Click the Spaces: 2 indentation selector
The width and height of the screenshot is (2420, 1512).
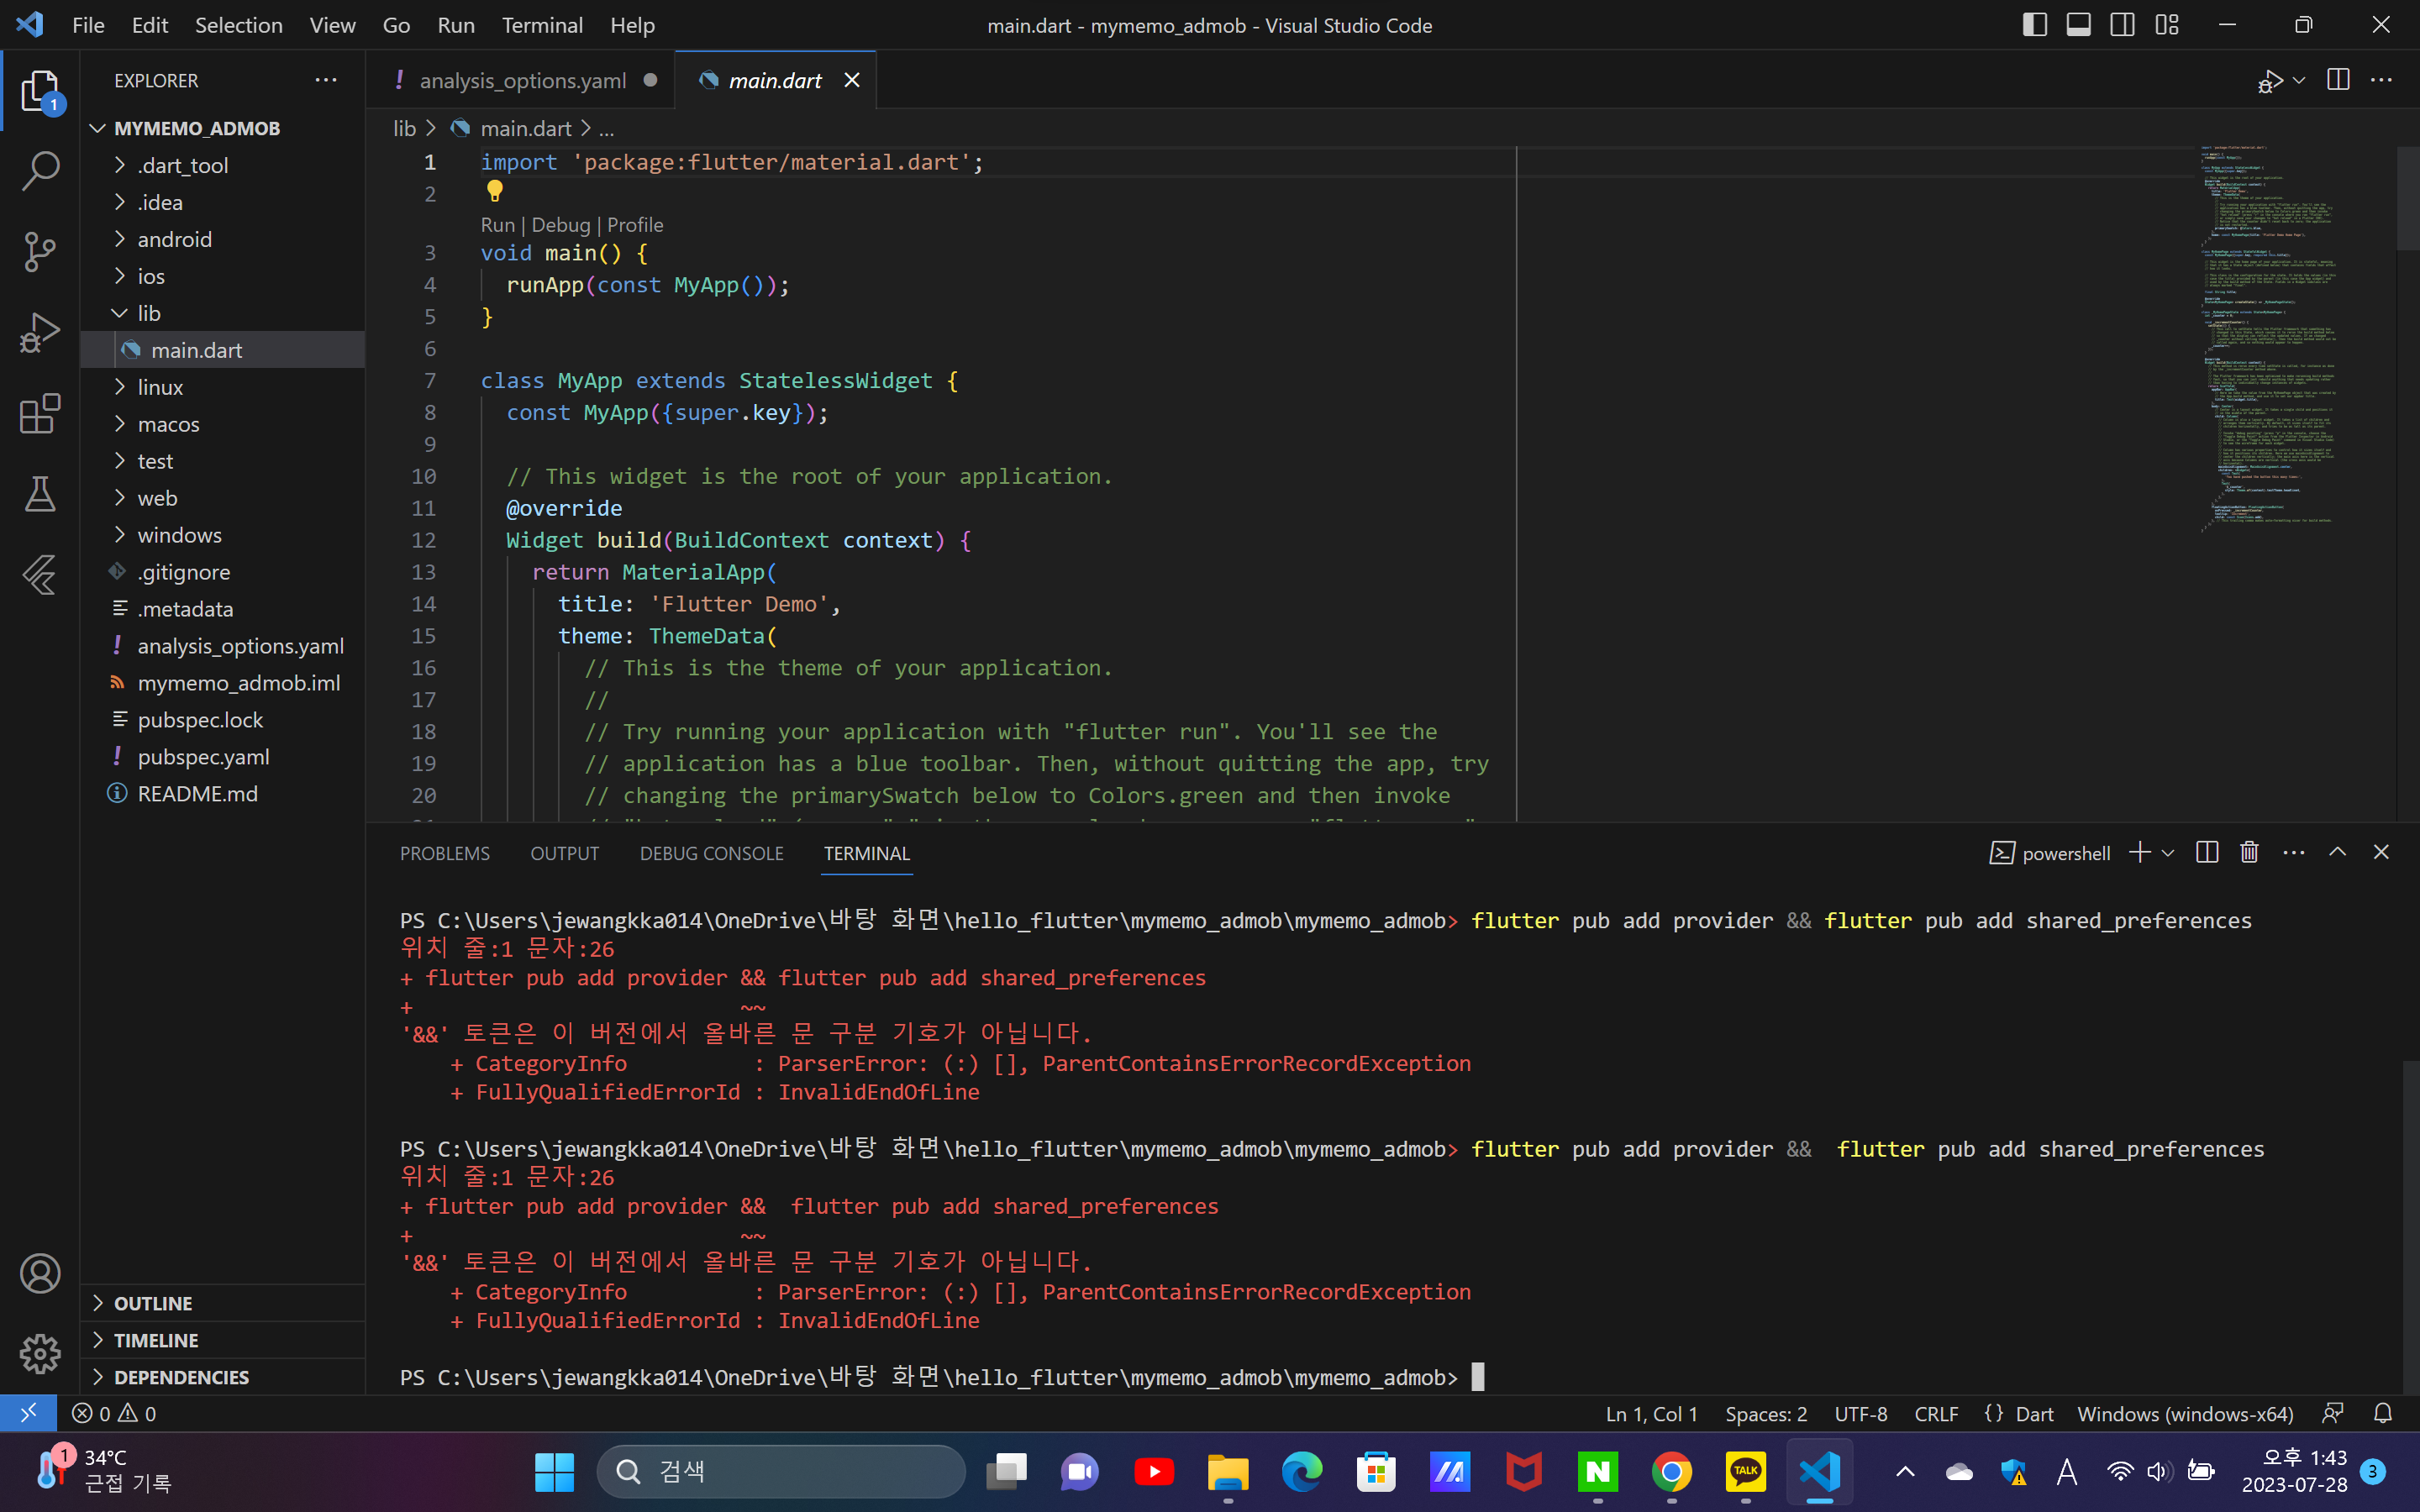(1766, 1413)
